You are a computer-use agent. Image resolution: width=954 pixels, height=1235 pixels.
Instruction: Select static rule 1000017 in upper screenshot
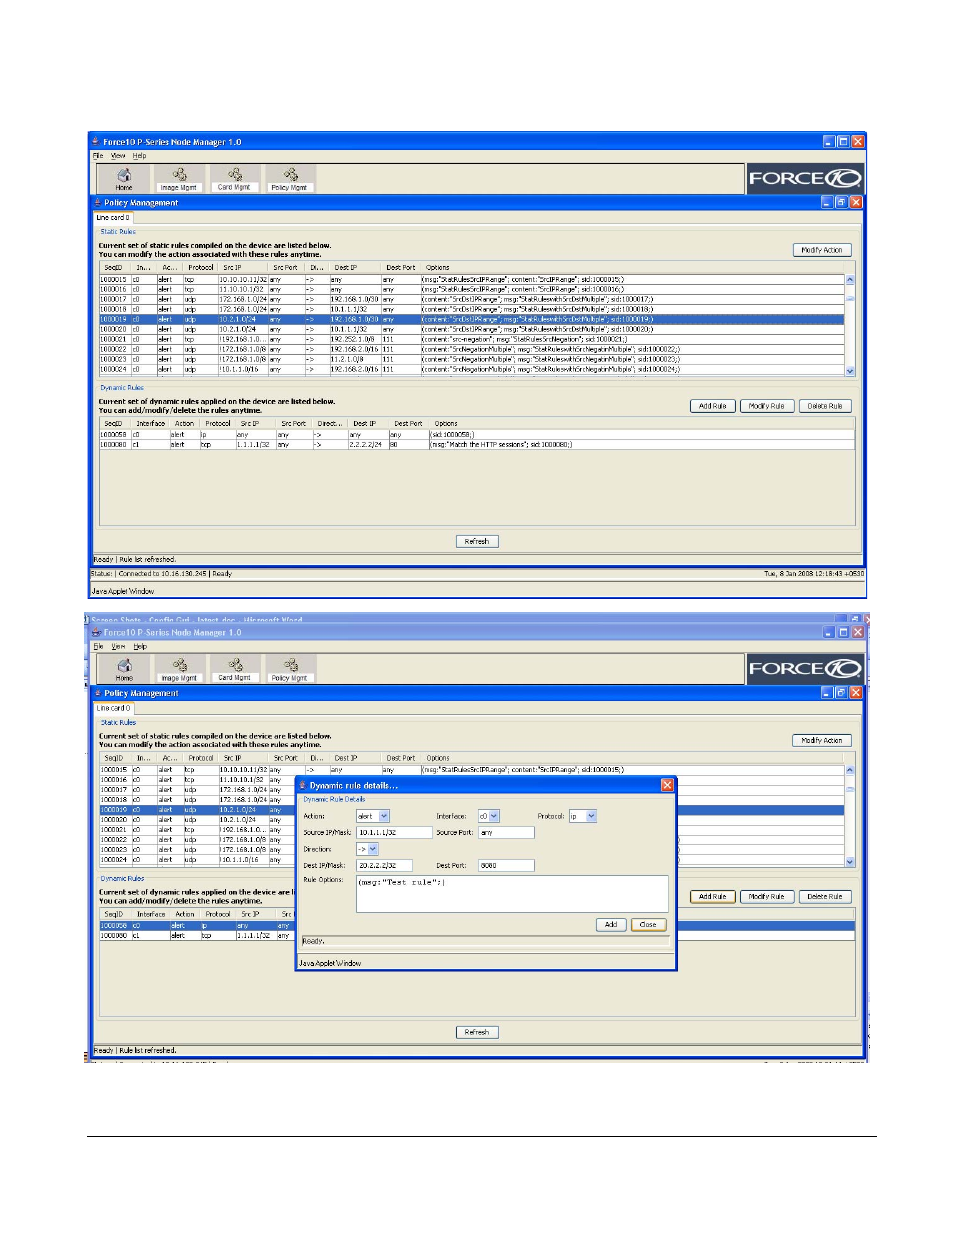[471, 299]
